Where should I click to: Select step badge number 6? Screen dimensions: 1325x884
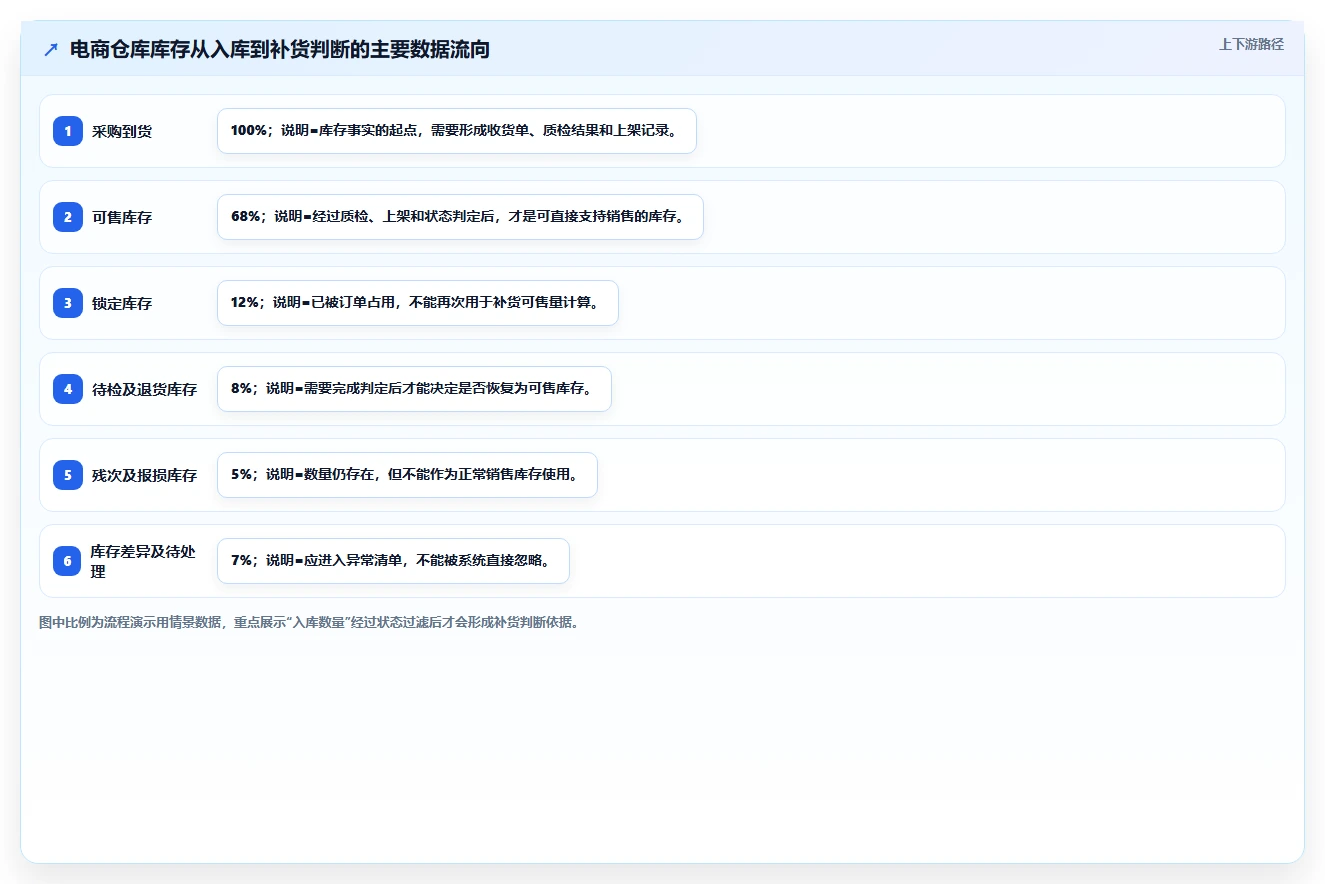(68, 561)
